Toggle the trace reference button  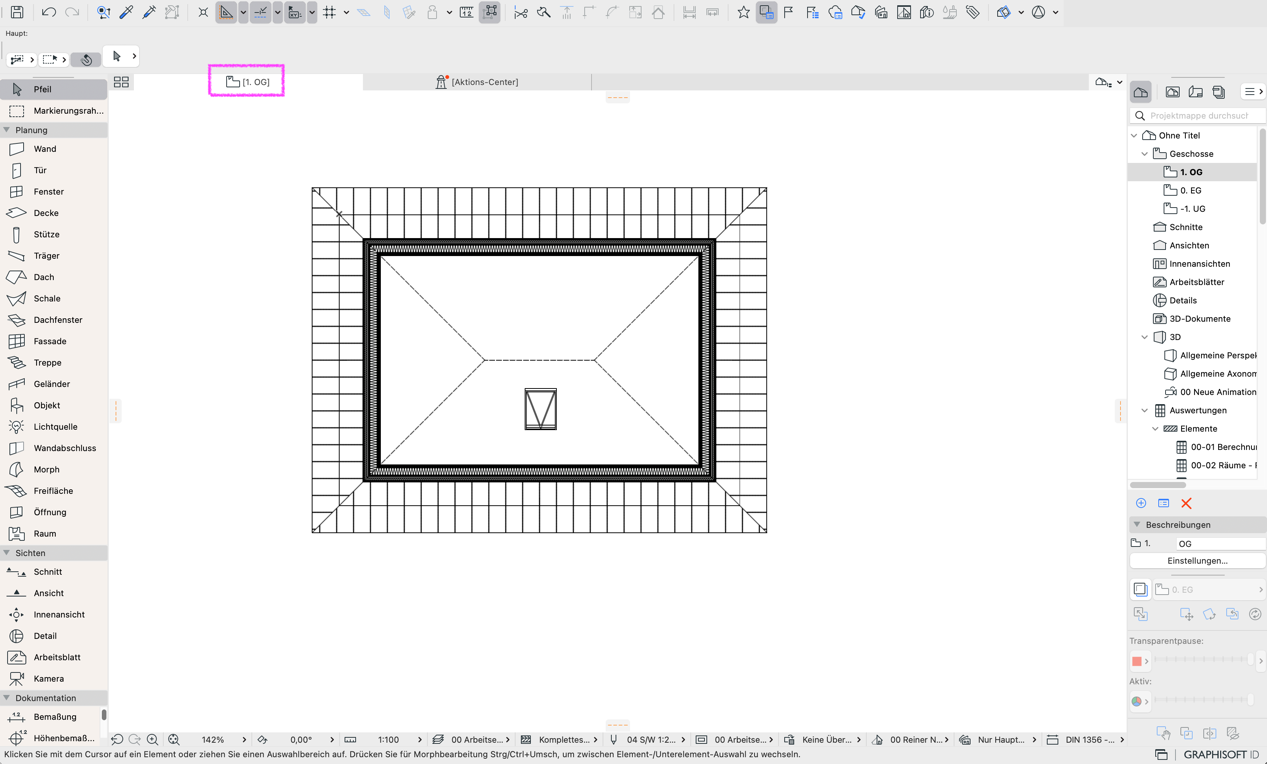(x=766, y=13)
